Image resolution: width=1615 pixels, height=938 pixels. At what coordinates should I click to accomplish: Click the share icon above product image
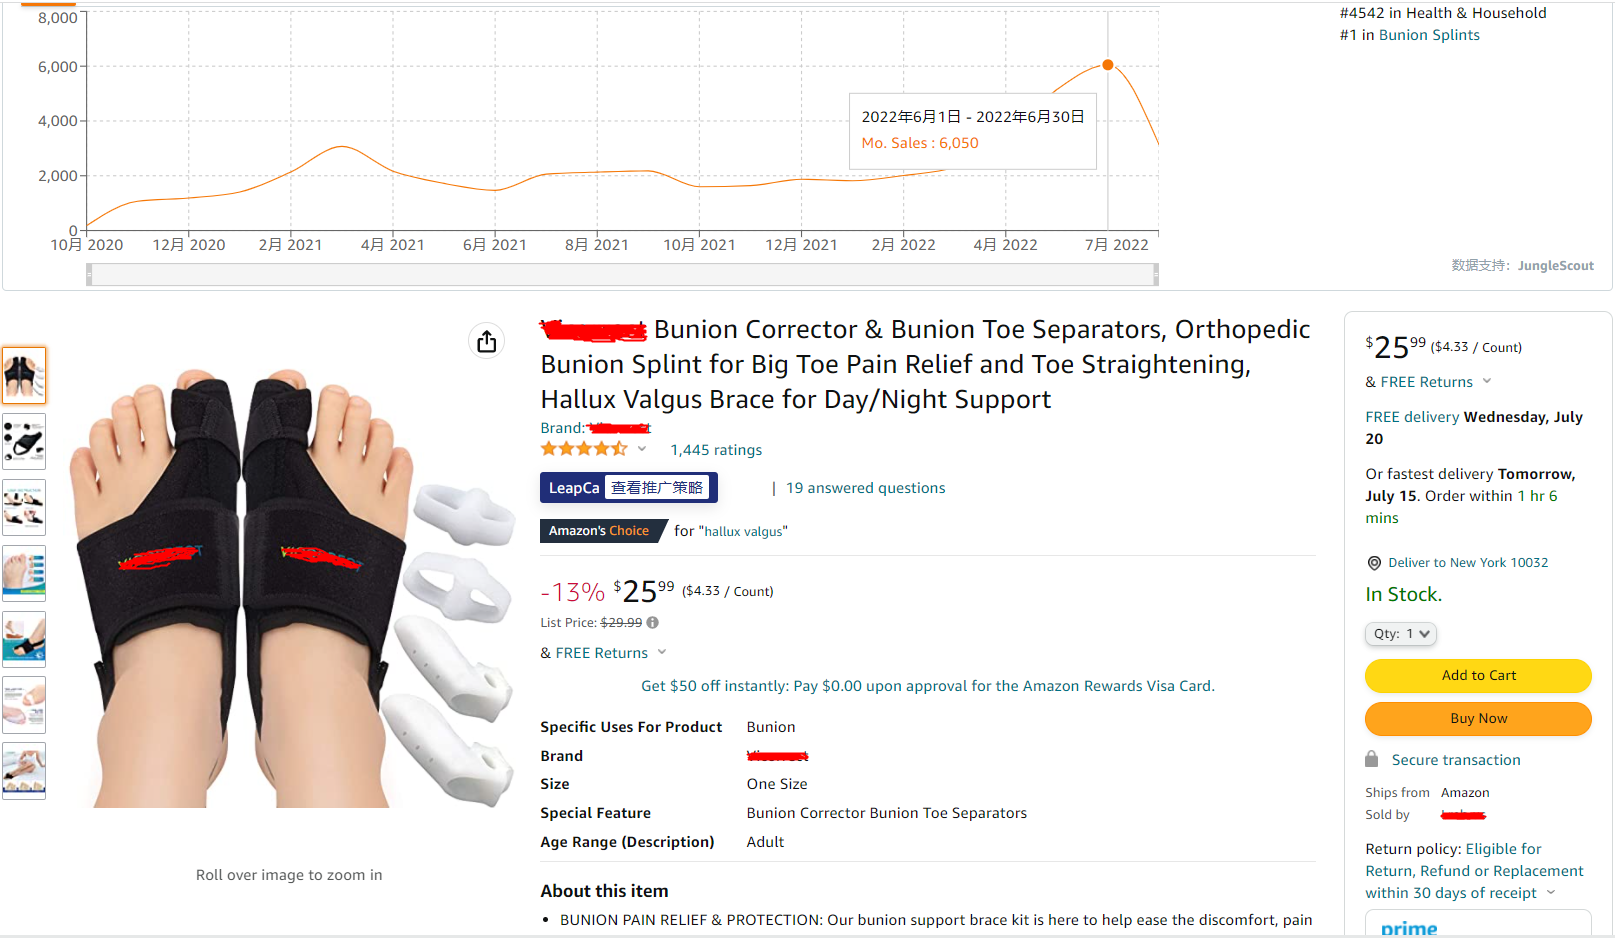[486, 341]
